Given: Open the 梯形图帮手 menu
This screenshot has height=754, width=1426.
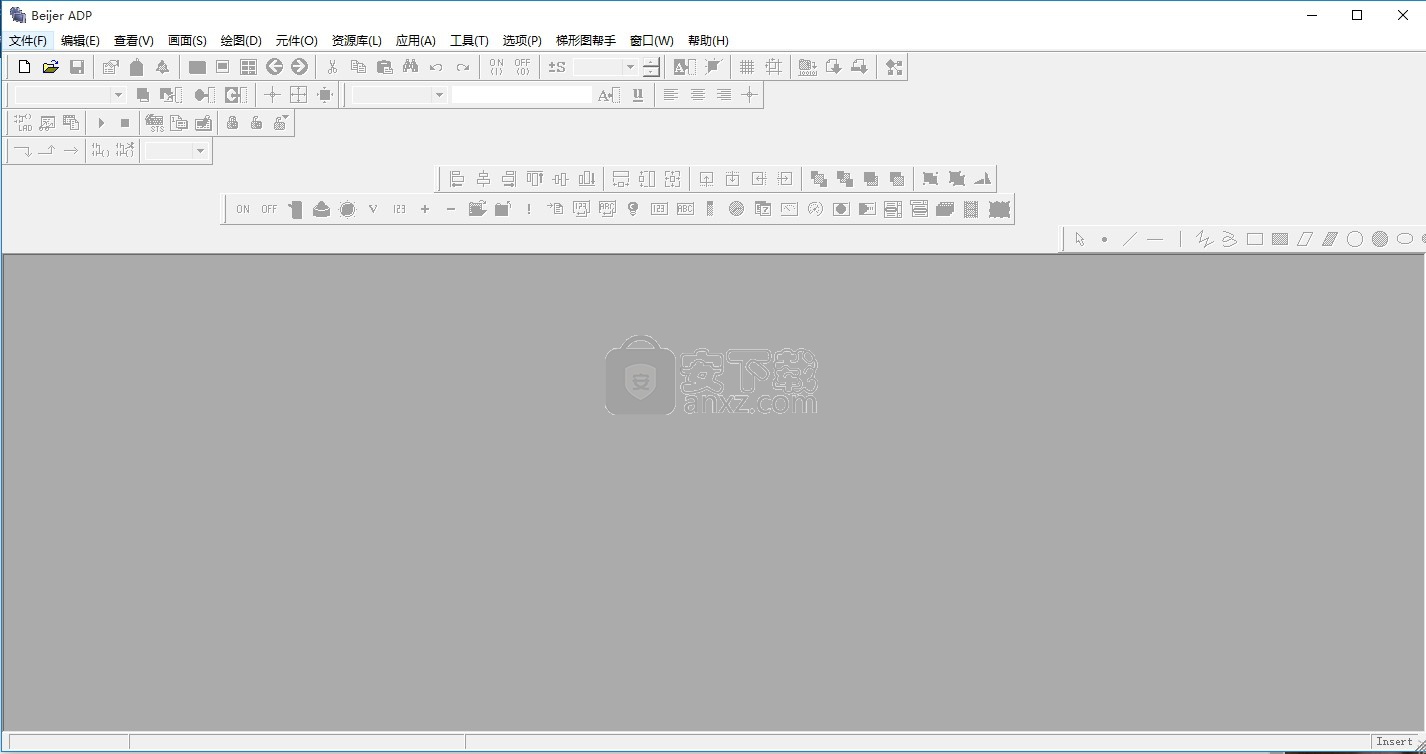Looking at the screenshot, I should [x=586, y=41].
